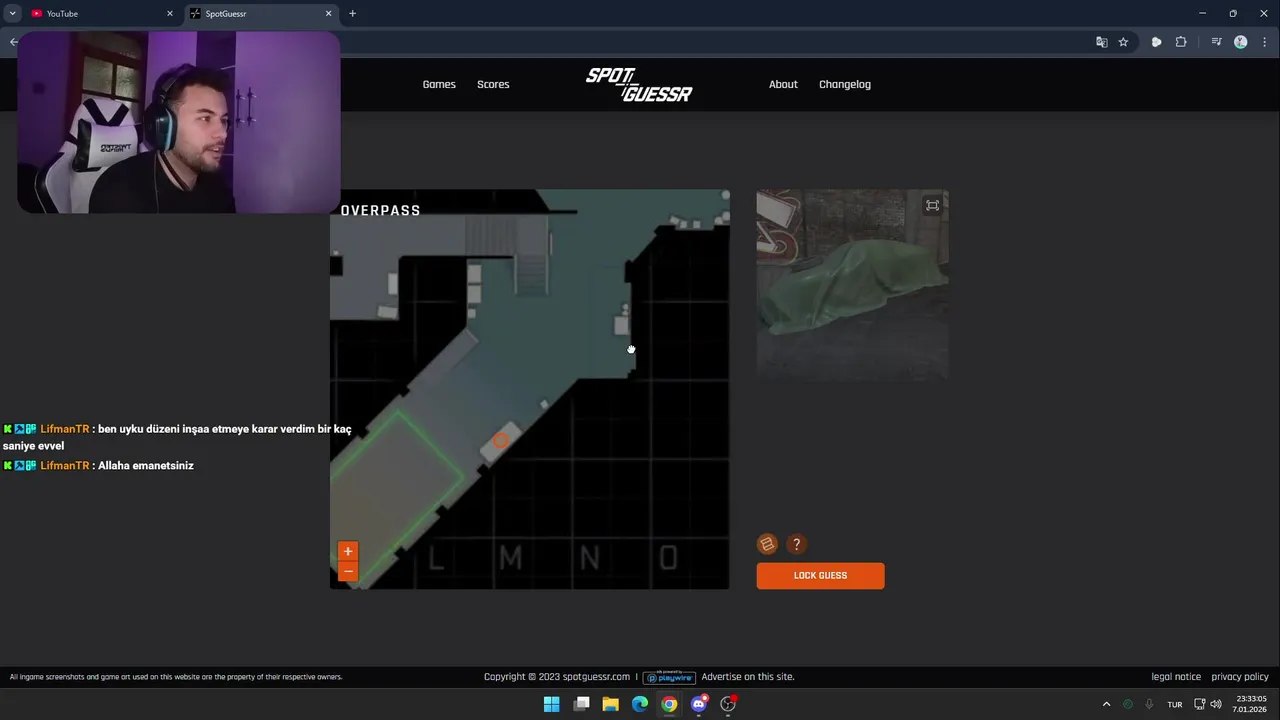1280x720 pixels.
Task: Open the Chrome three-dot menu
Action: [x=1265, y=42]
